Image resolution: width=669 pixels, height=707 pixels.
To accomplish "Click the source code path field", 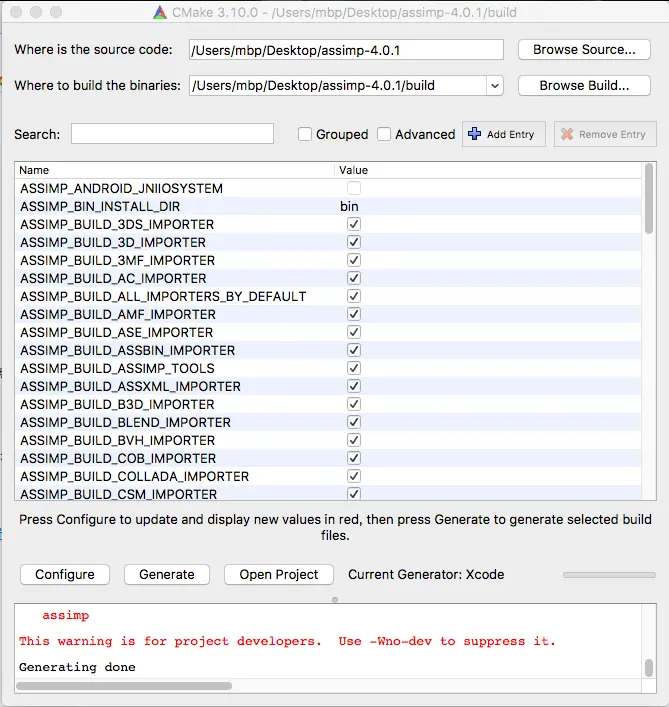I will pyautogui.click(x=346, y=50).
